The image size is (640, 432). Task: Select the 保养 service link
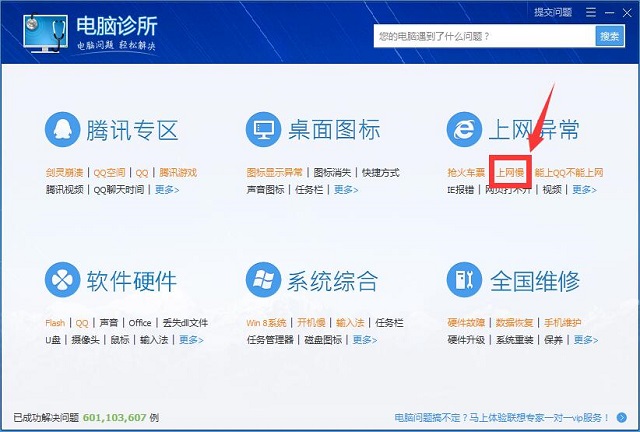[x=553, y=340]
